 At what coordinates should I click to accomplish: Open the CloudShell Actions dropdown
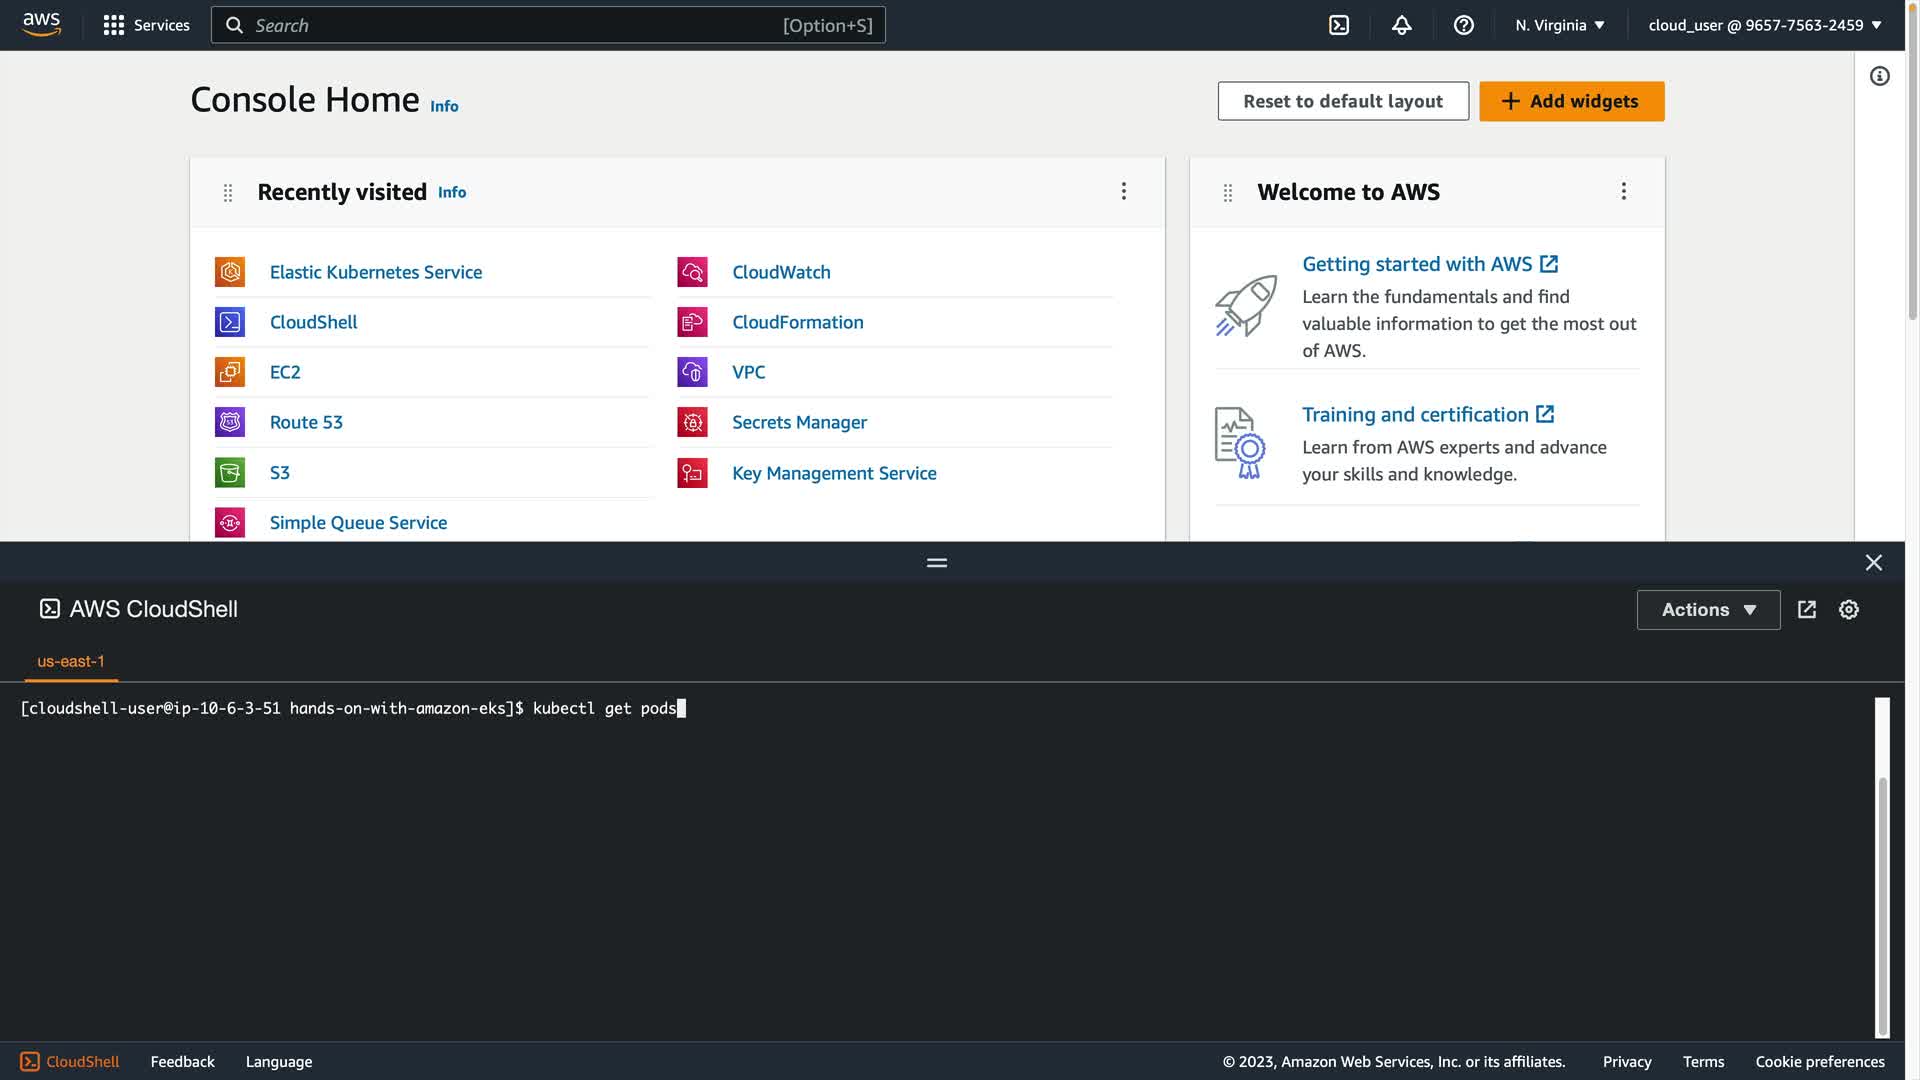[x=1708, y=609]
